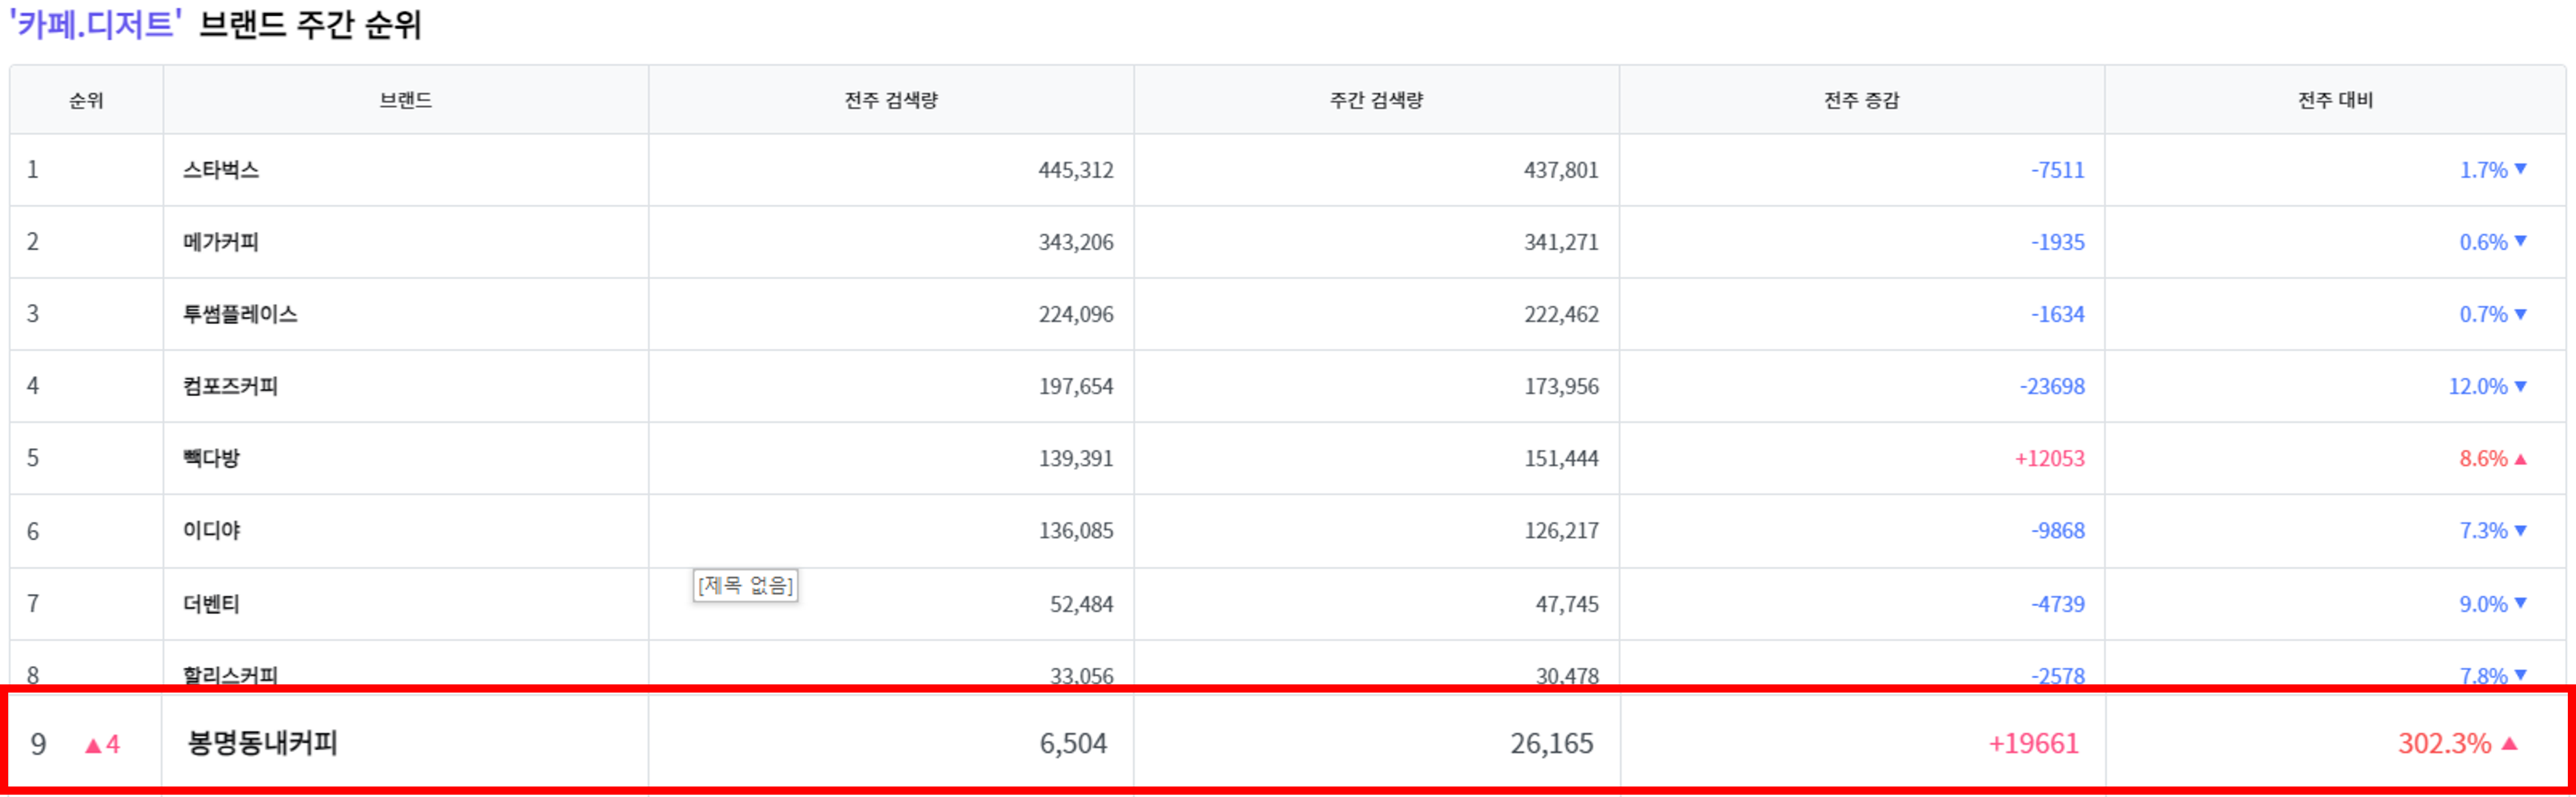Click the -1935 change value
This screenshot has width=2576, height=797.
[x=2058, y=242]
